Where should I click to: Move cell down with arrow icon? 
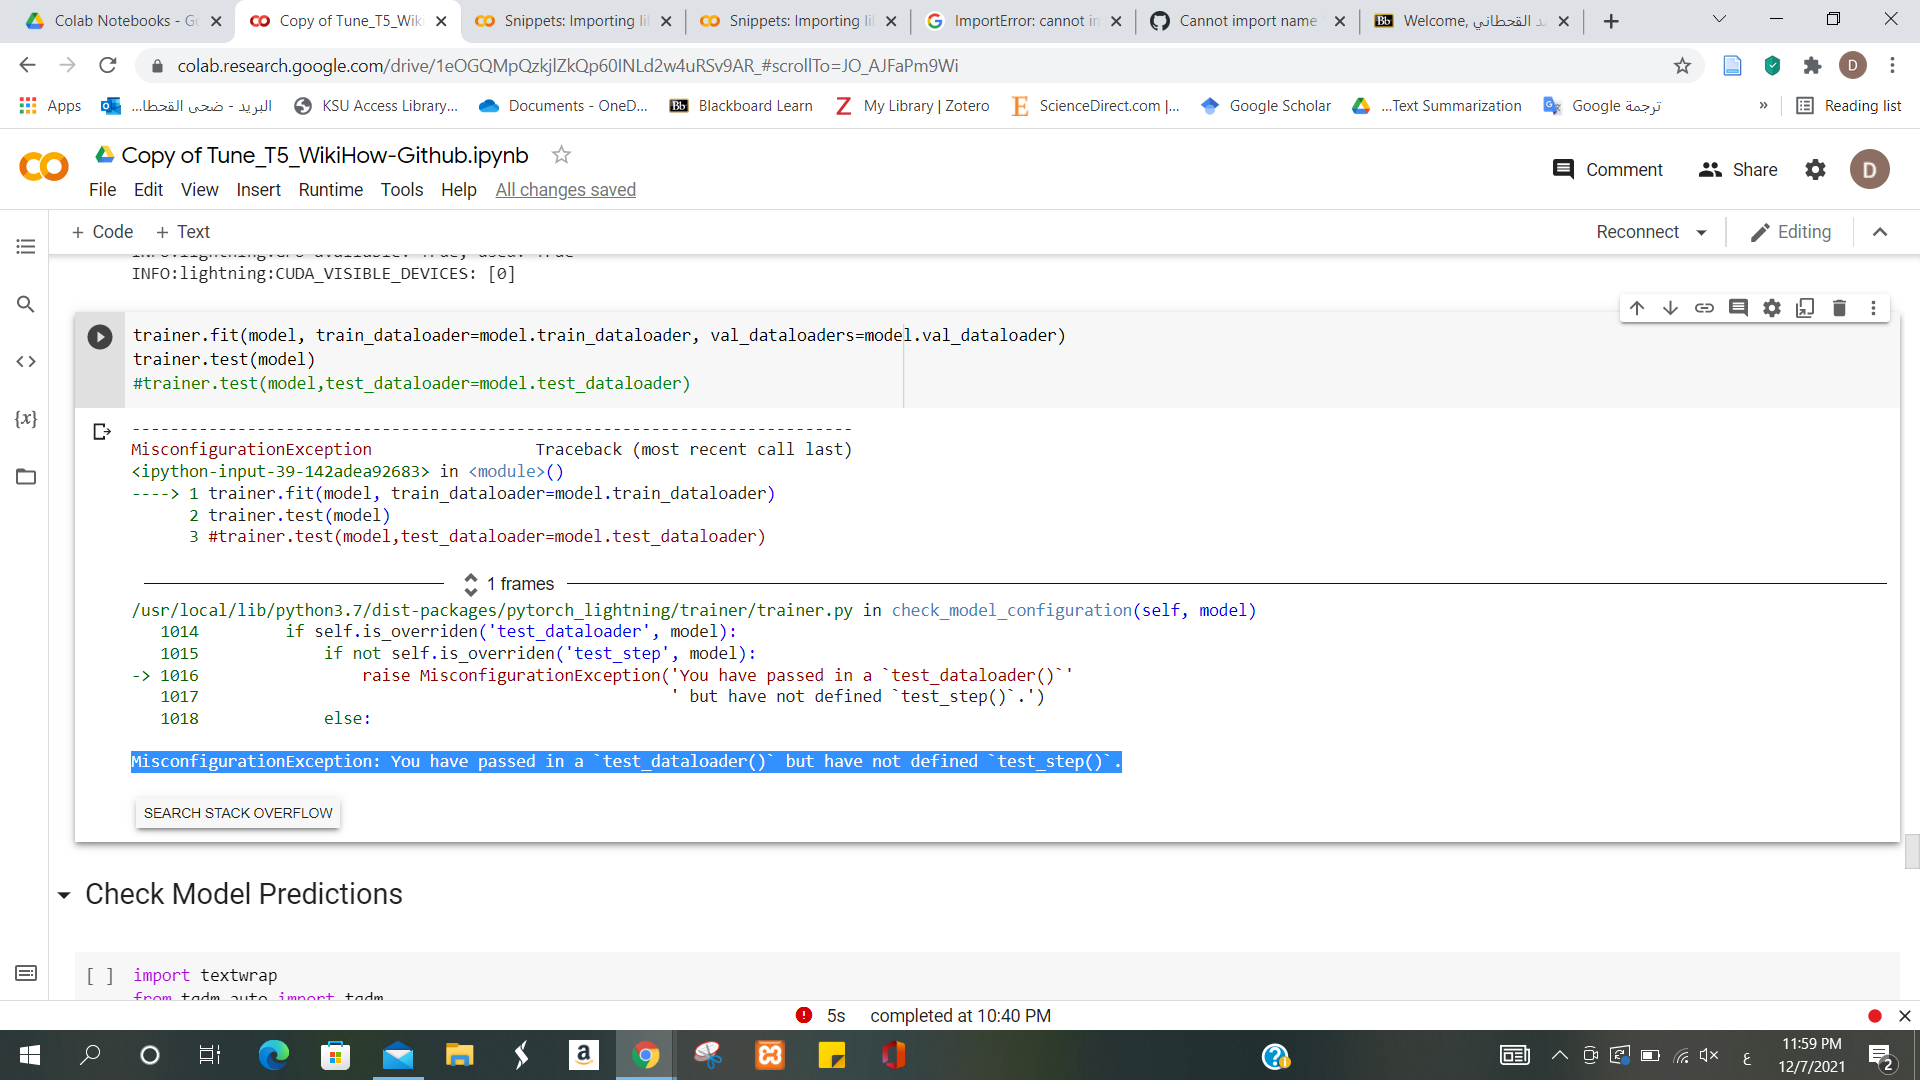pyautogui.click(x=1670, y=308)
